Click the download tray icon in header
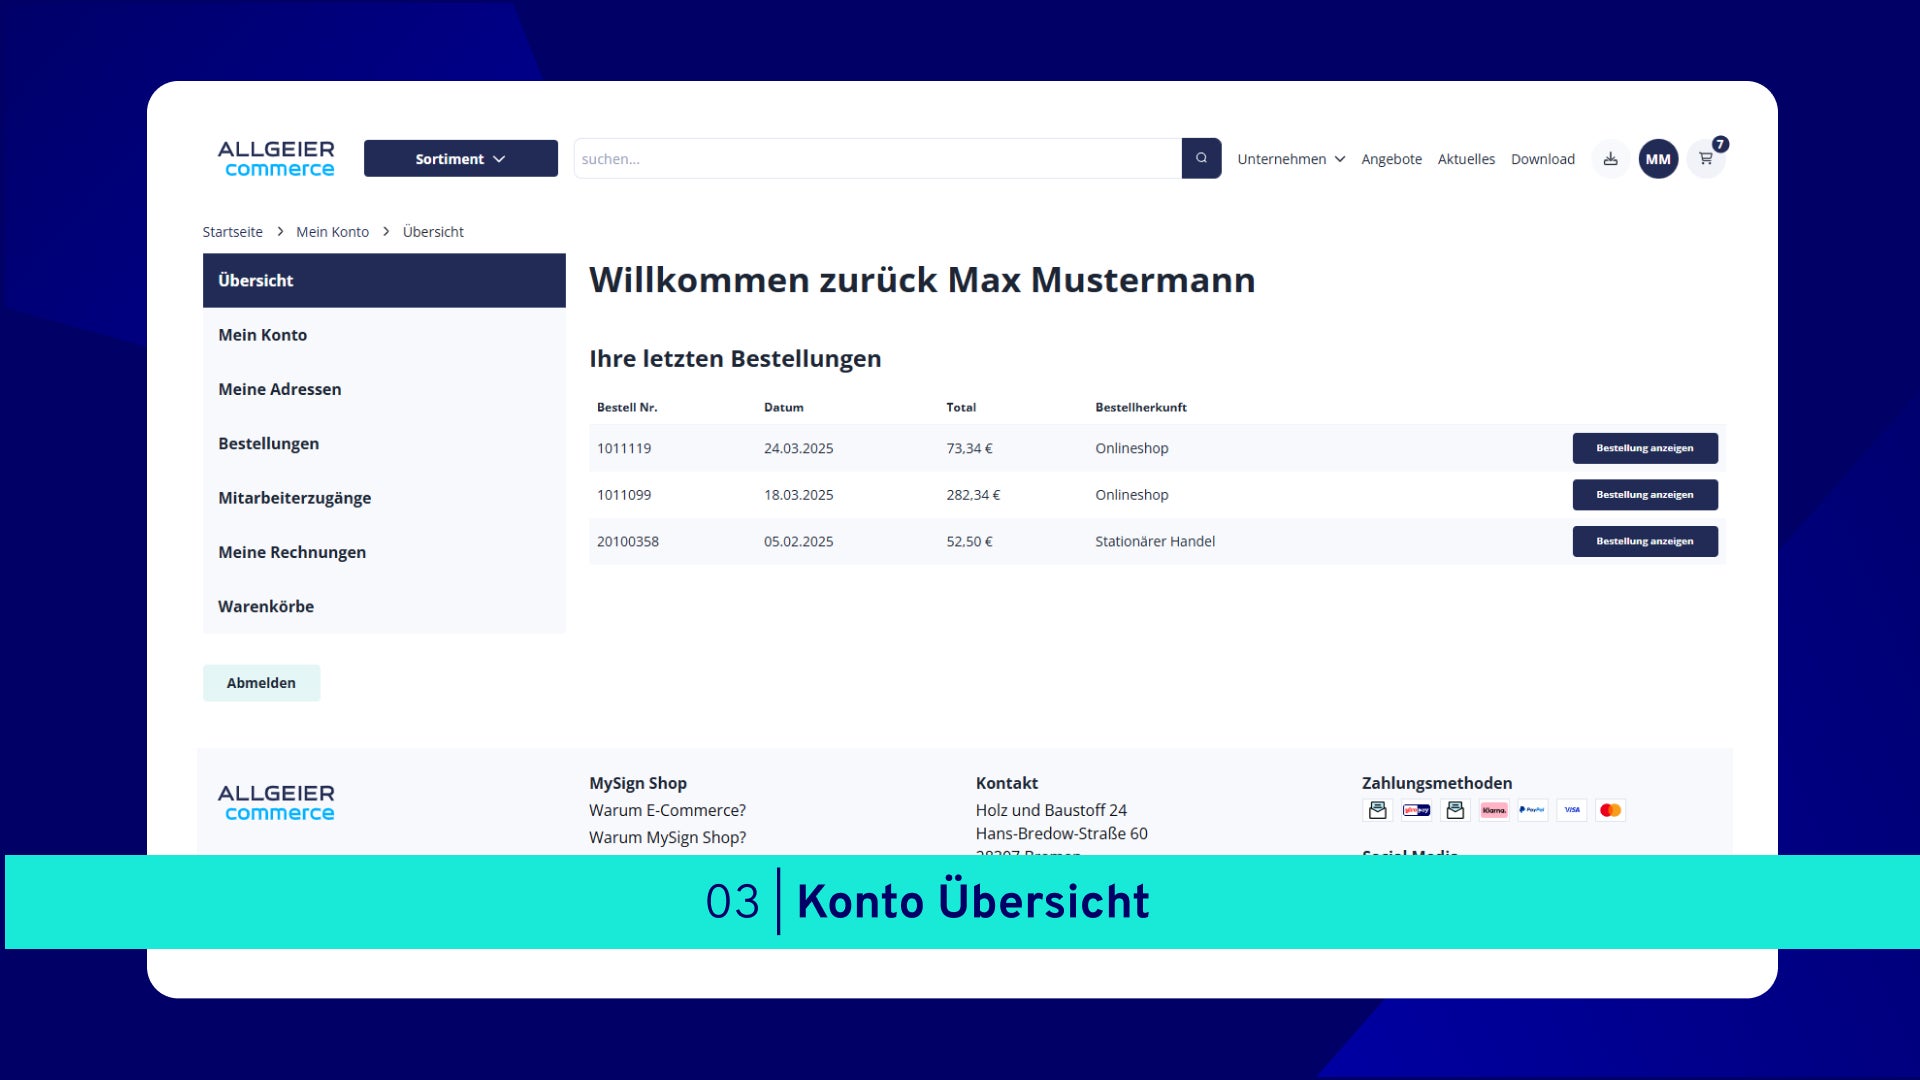The width and height of the screenshot is (1920, 1080). [1610, 159]
